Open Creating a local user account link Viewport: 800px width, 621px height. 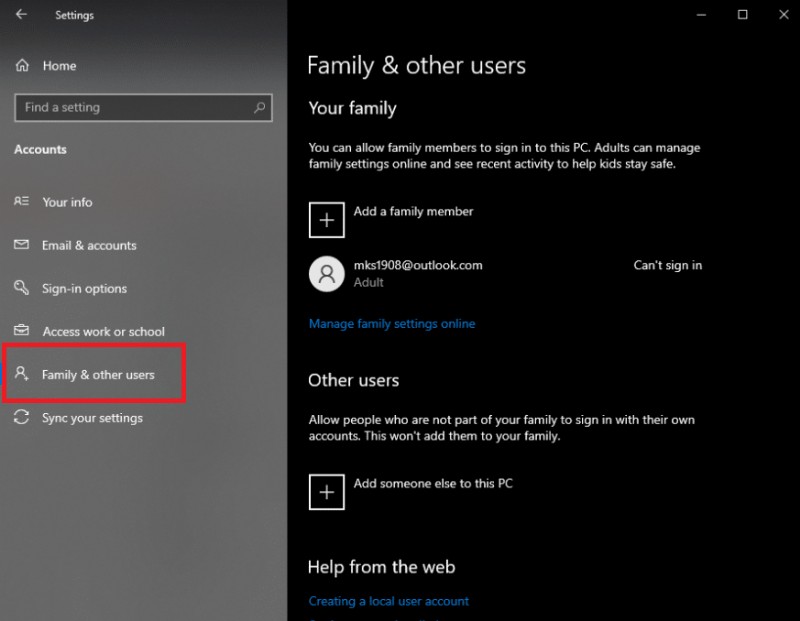pyautogui.click(x=388, y=601)
